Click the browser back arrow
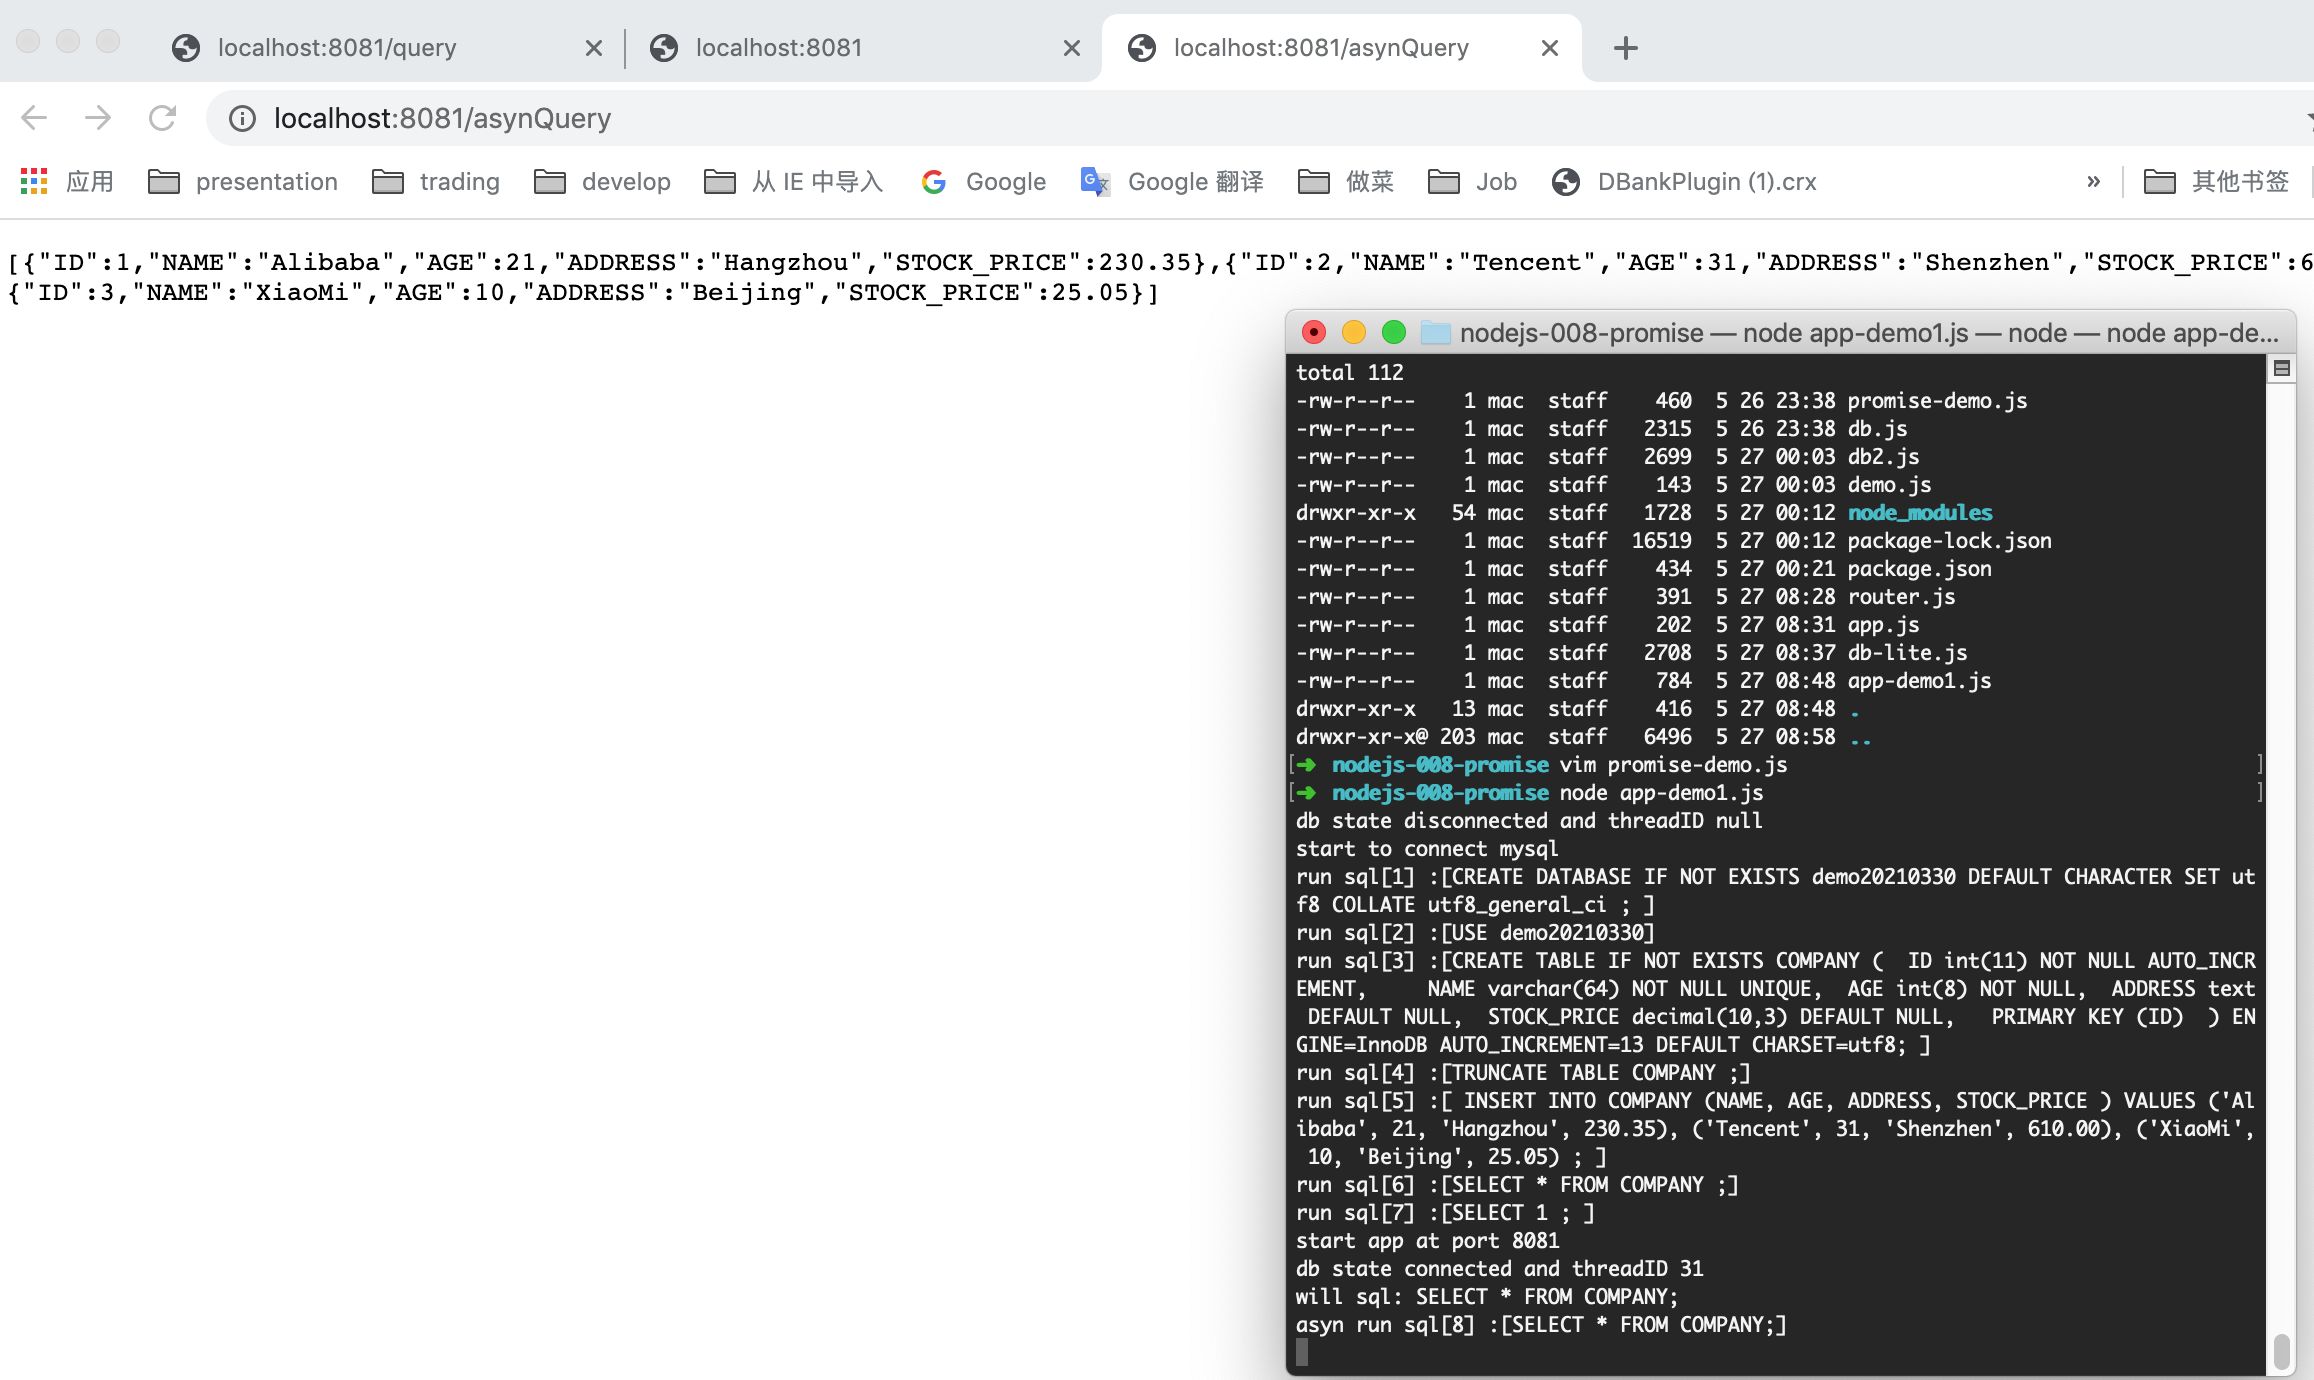Screen dimensions: 2314x1380 (34, 118)
